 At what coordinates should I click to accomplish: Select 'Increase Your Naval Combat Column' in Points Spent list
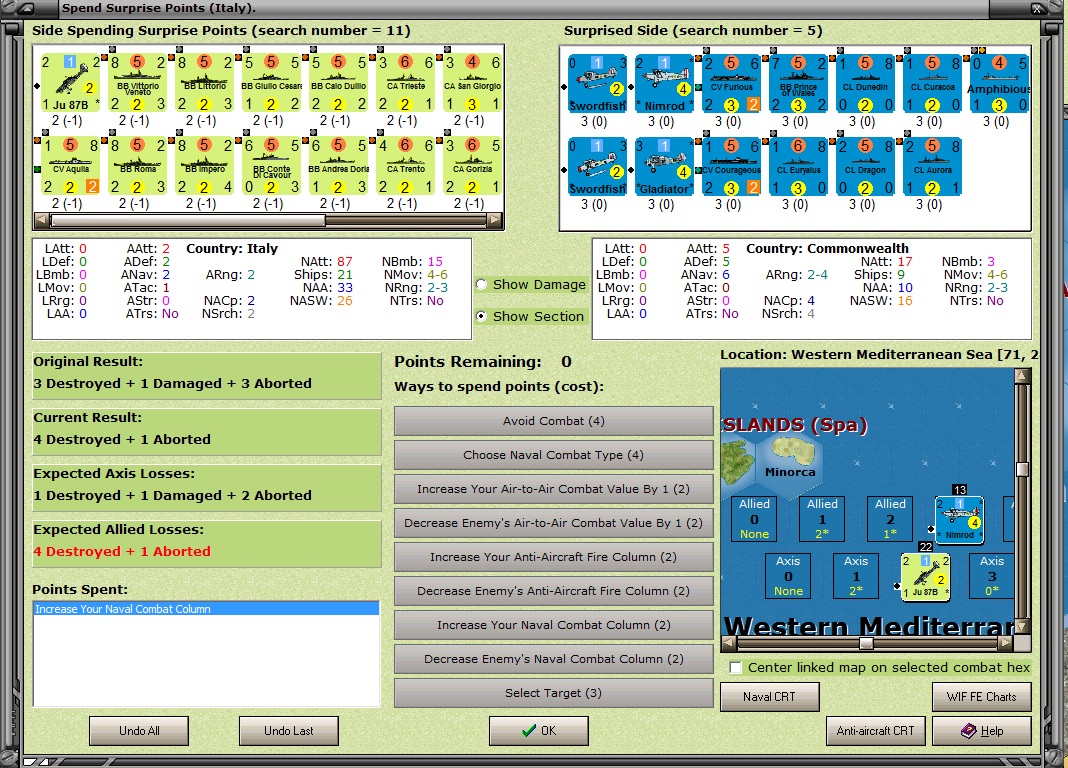206,609
